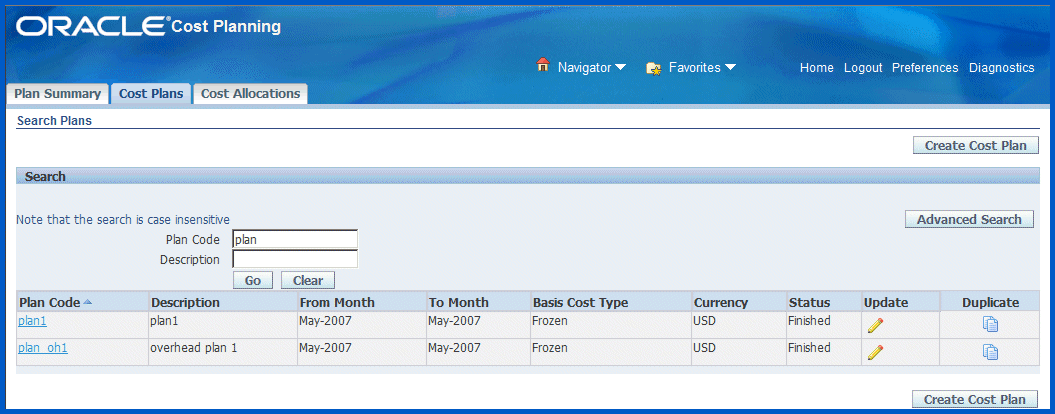Open Advanced Search

tap(969, 219)
